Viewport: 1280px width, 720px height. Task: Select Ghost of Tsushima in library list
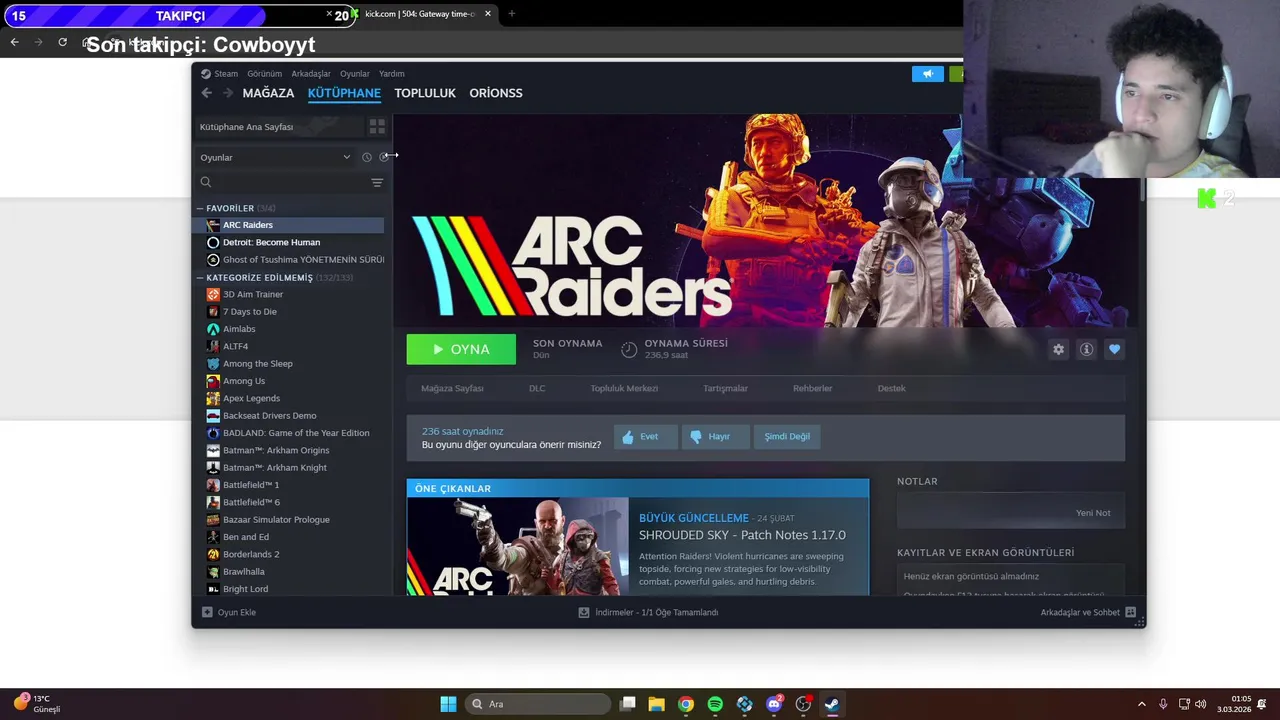pos(288,260)
